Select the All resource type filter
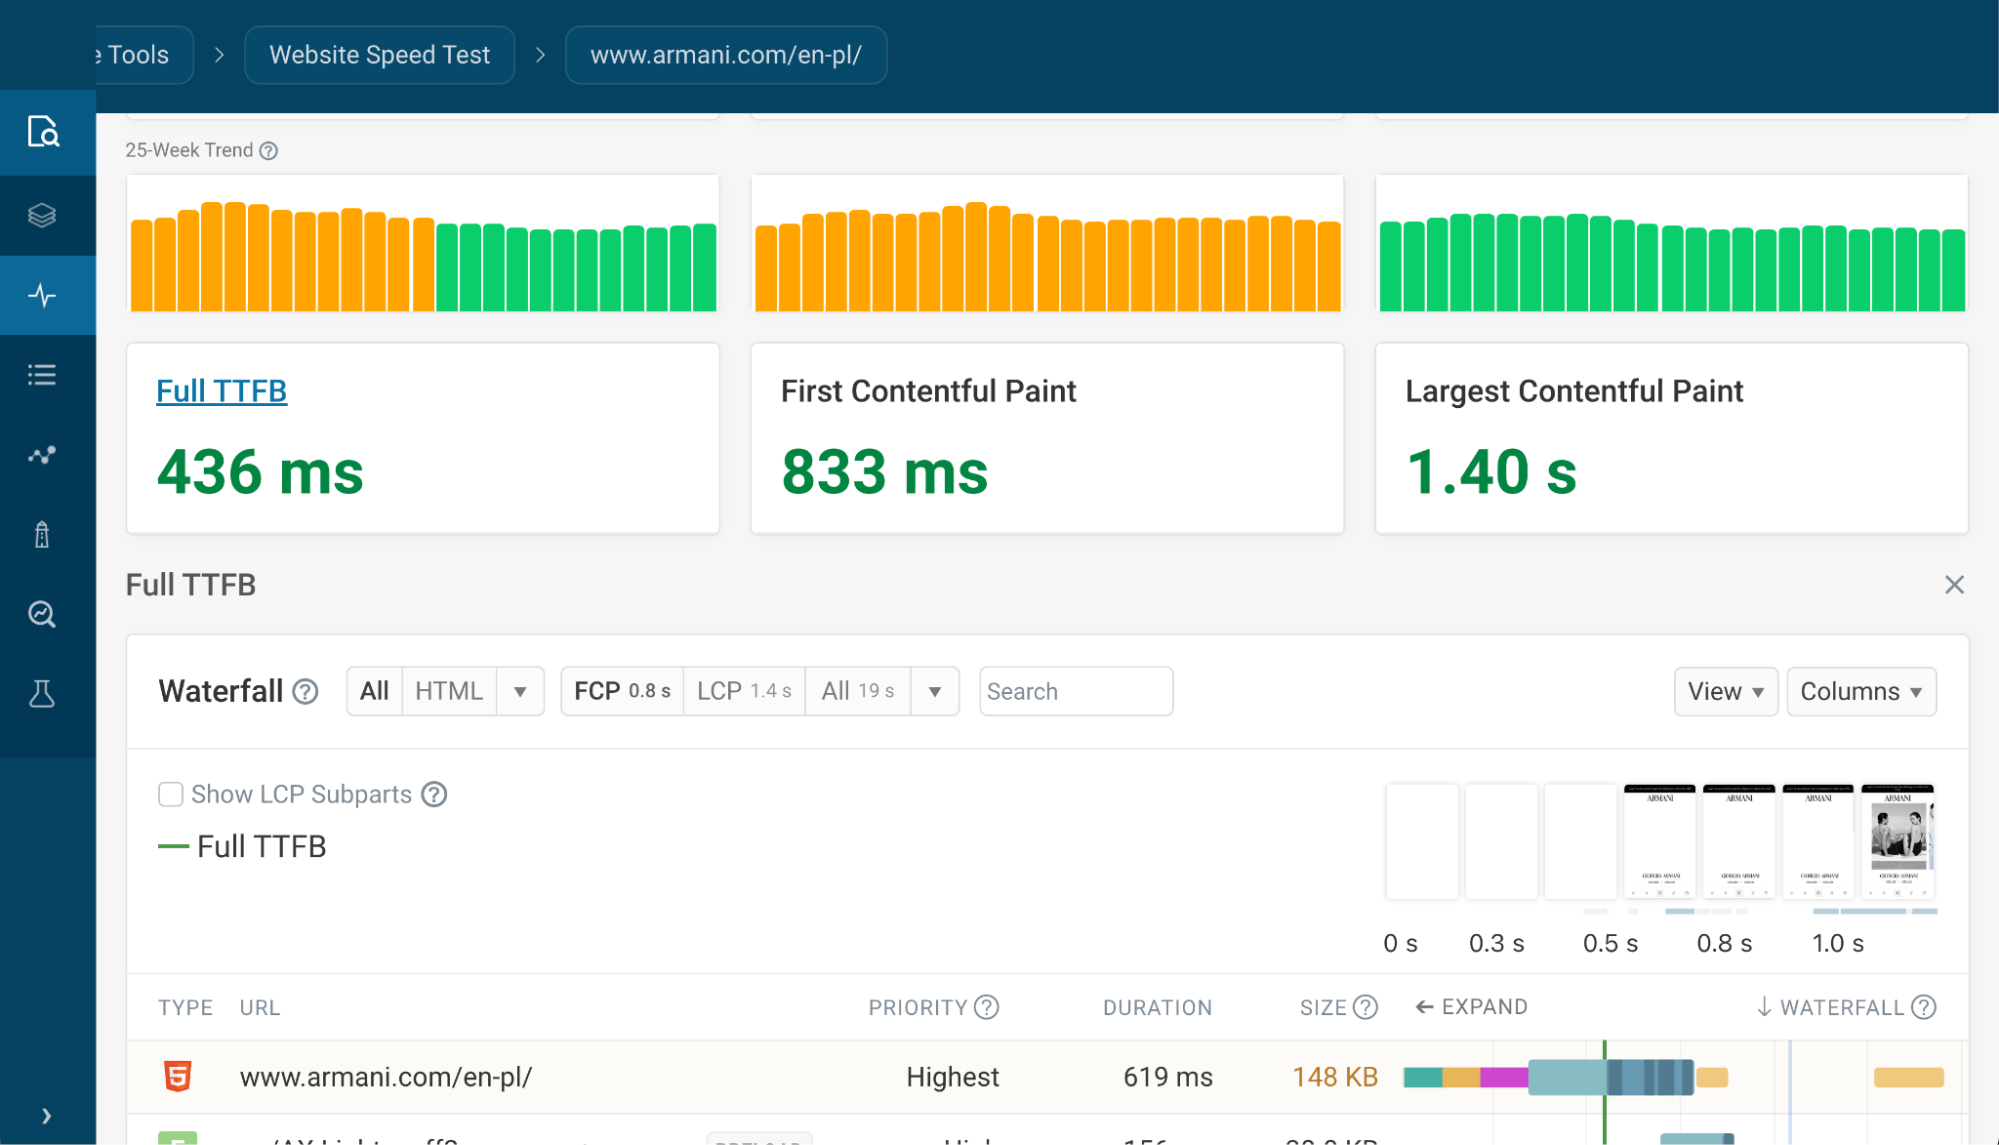The height and width of the screenshot is (1145, 1999). 374,691
